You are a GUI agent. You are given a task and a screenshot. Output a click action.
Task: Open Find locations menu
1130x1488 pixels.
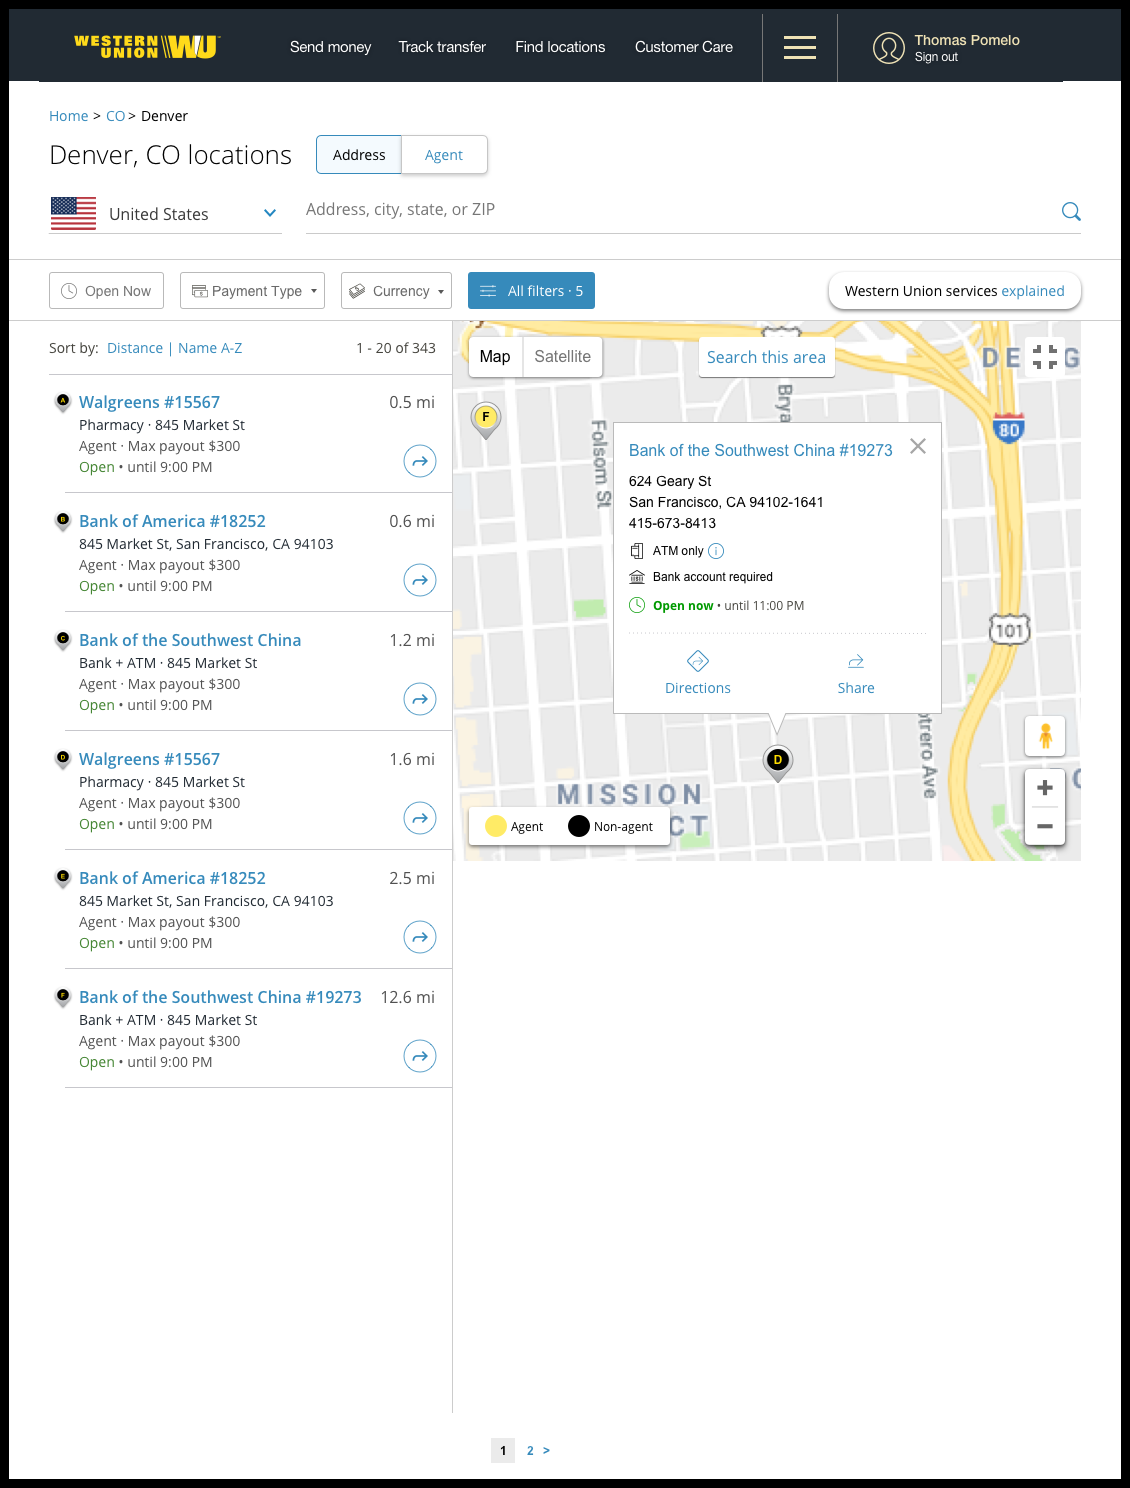(x=560, y=47)
